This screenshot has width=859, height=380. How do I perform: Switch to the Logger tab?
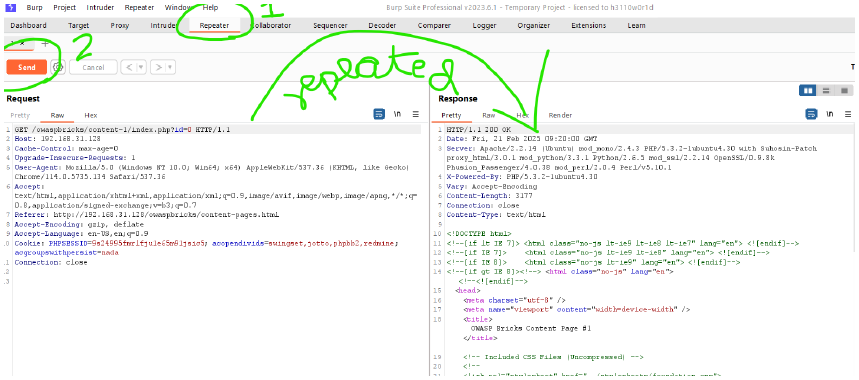(484, 26)
